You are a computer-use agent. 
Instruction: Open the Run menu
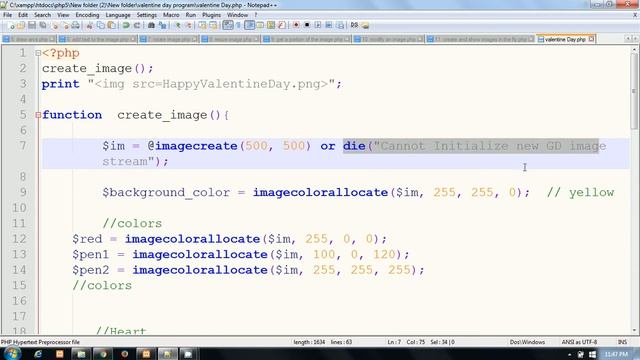point(191,15)
